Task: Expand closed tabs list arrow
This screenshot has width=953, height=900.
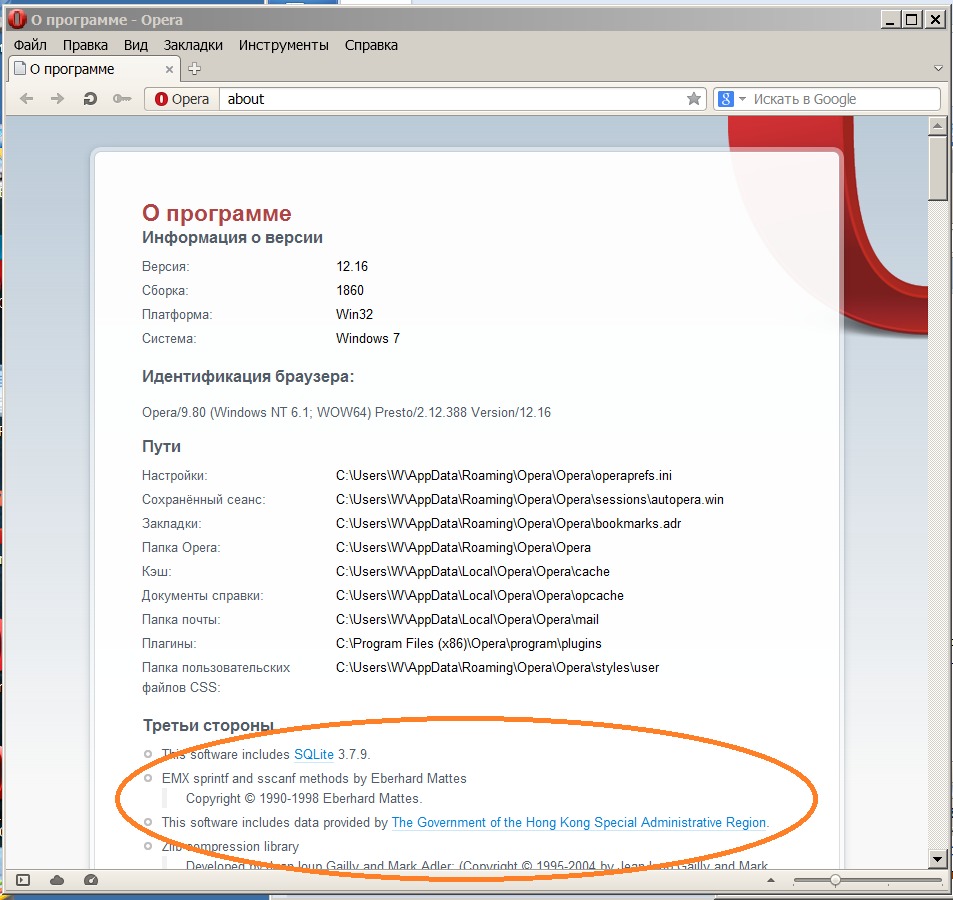Action: point(938,69)
